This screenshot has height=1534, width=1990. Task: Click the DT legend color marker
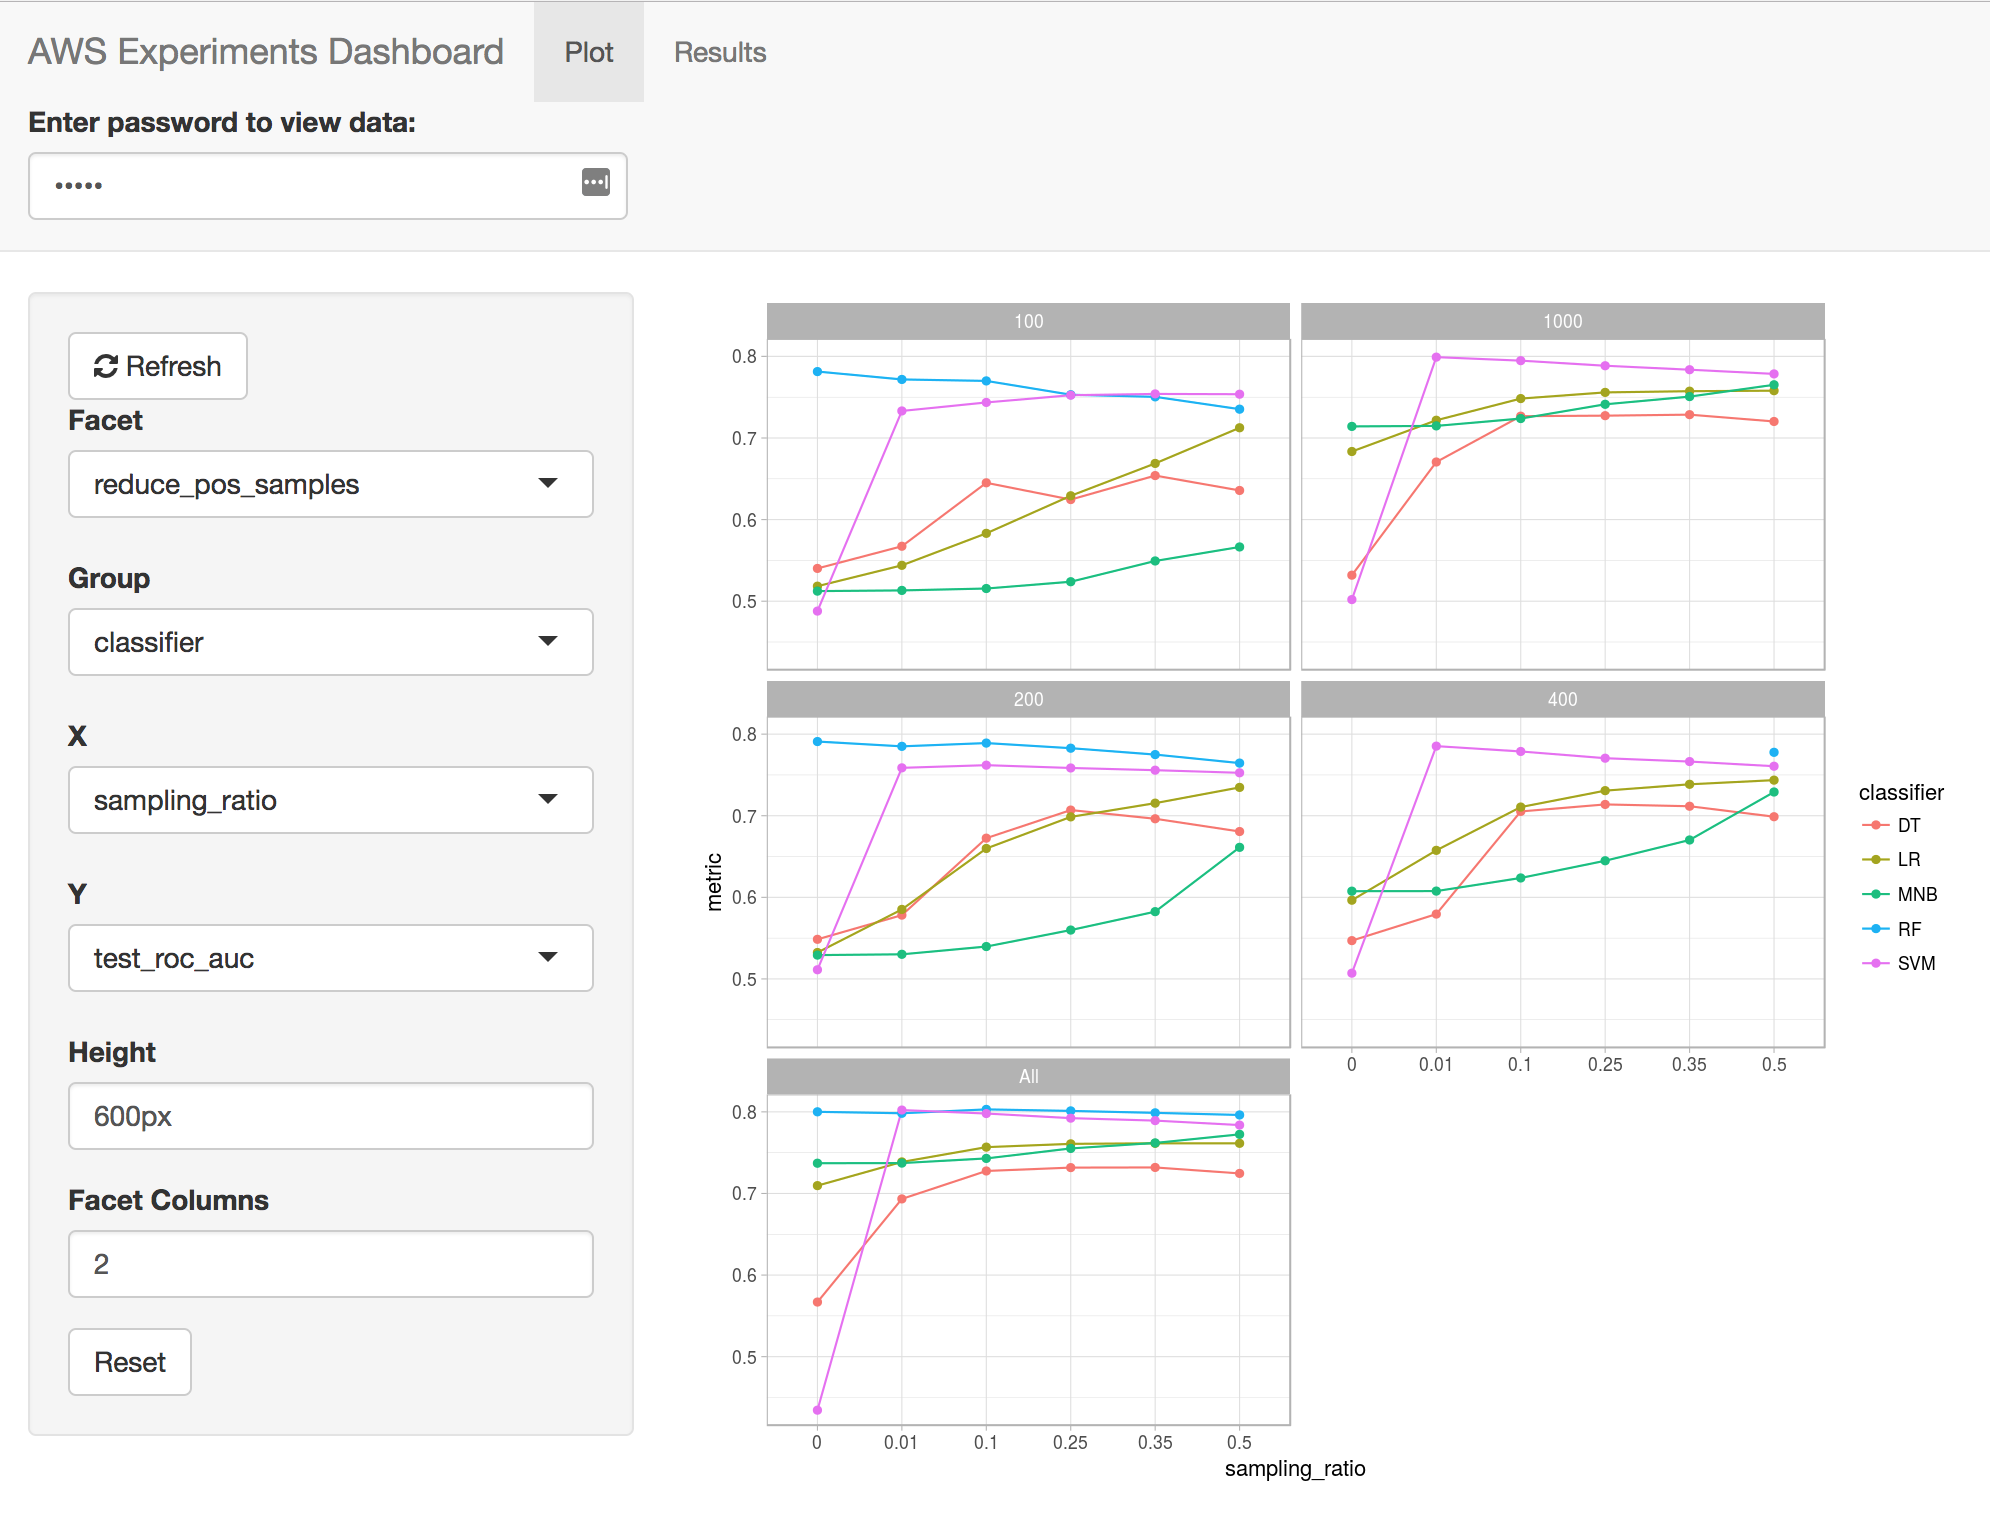tap(1874, 825)
